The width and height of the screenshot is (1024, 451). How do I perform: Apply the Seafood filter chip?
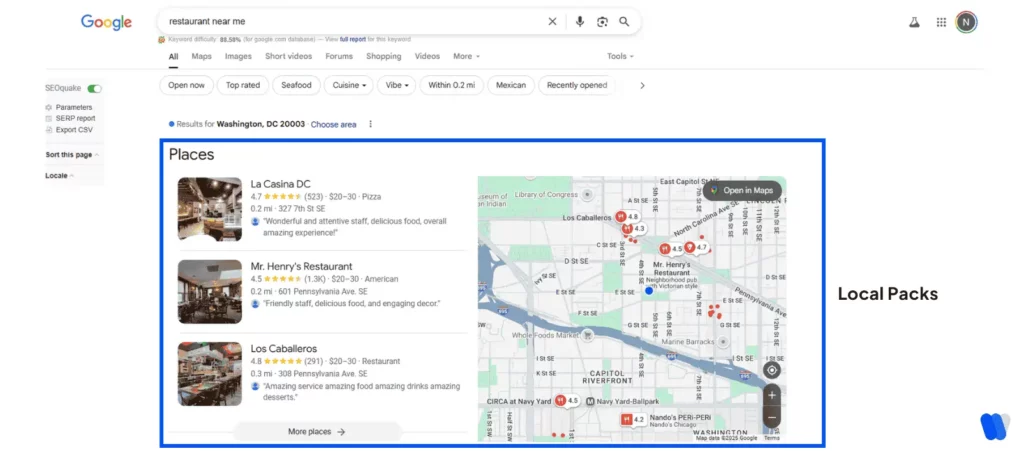[x=296, y=86]
